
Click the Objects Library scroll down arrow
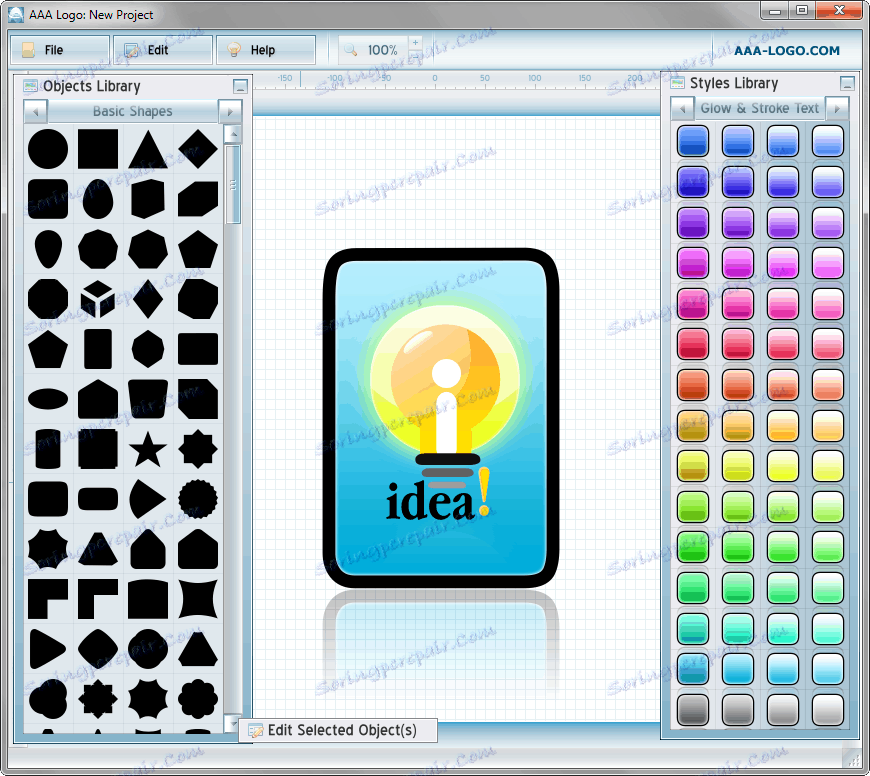(233, 723)
